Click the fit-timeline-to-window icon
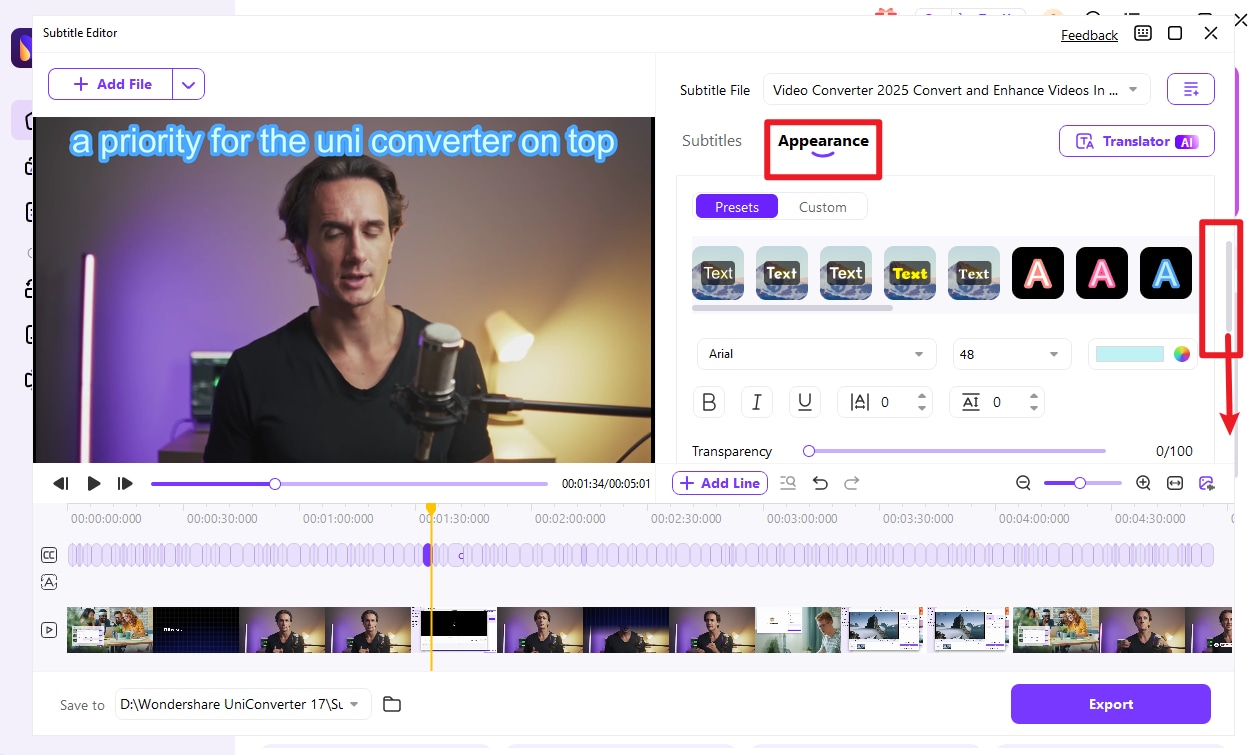1252x755 pixels. 1174,483
